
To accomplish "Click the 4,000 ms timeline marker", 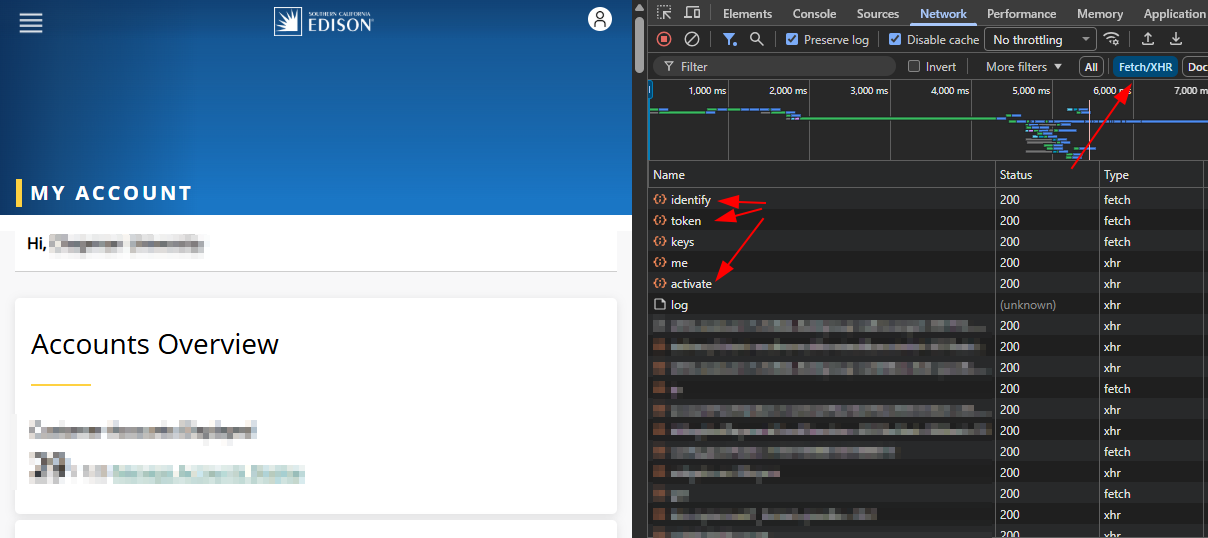I will click(x=949, y=91).
